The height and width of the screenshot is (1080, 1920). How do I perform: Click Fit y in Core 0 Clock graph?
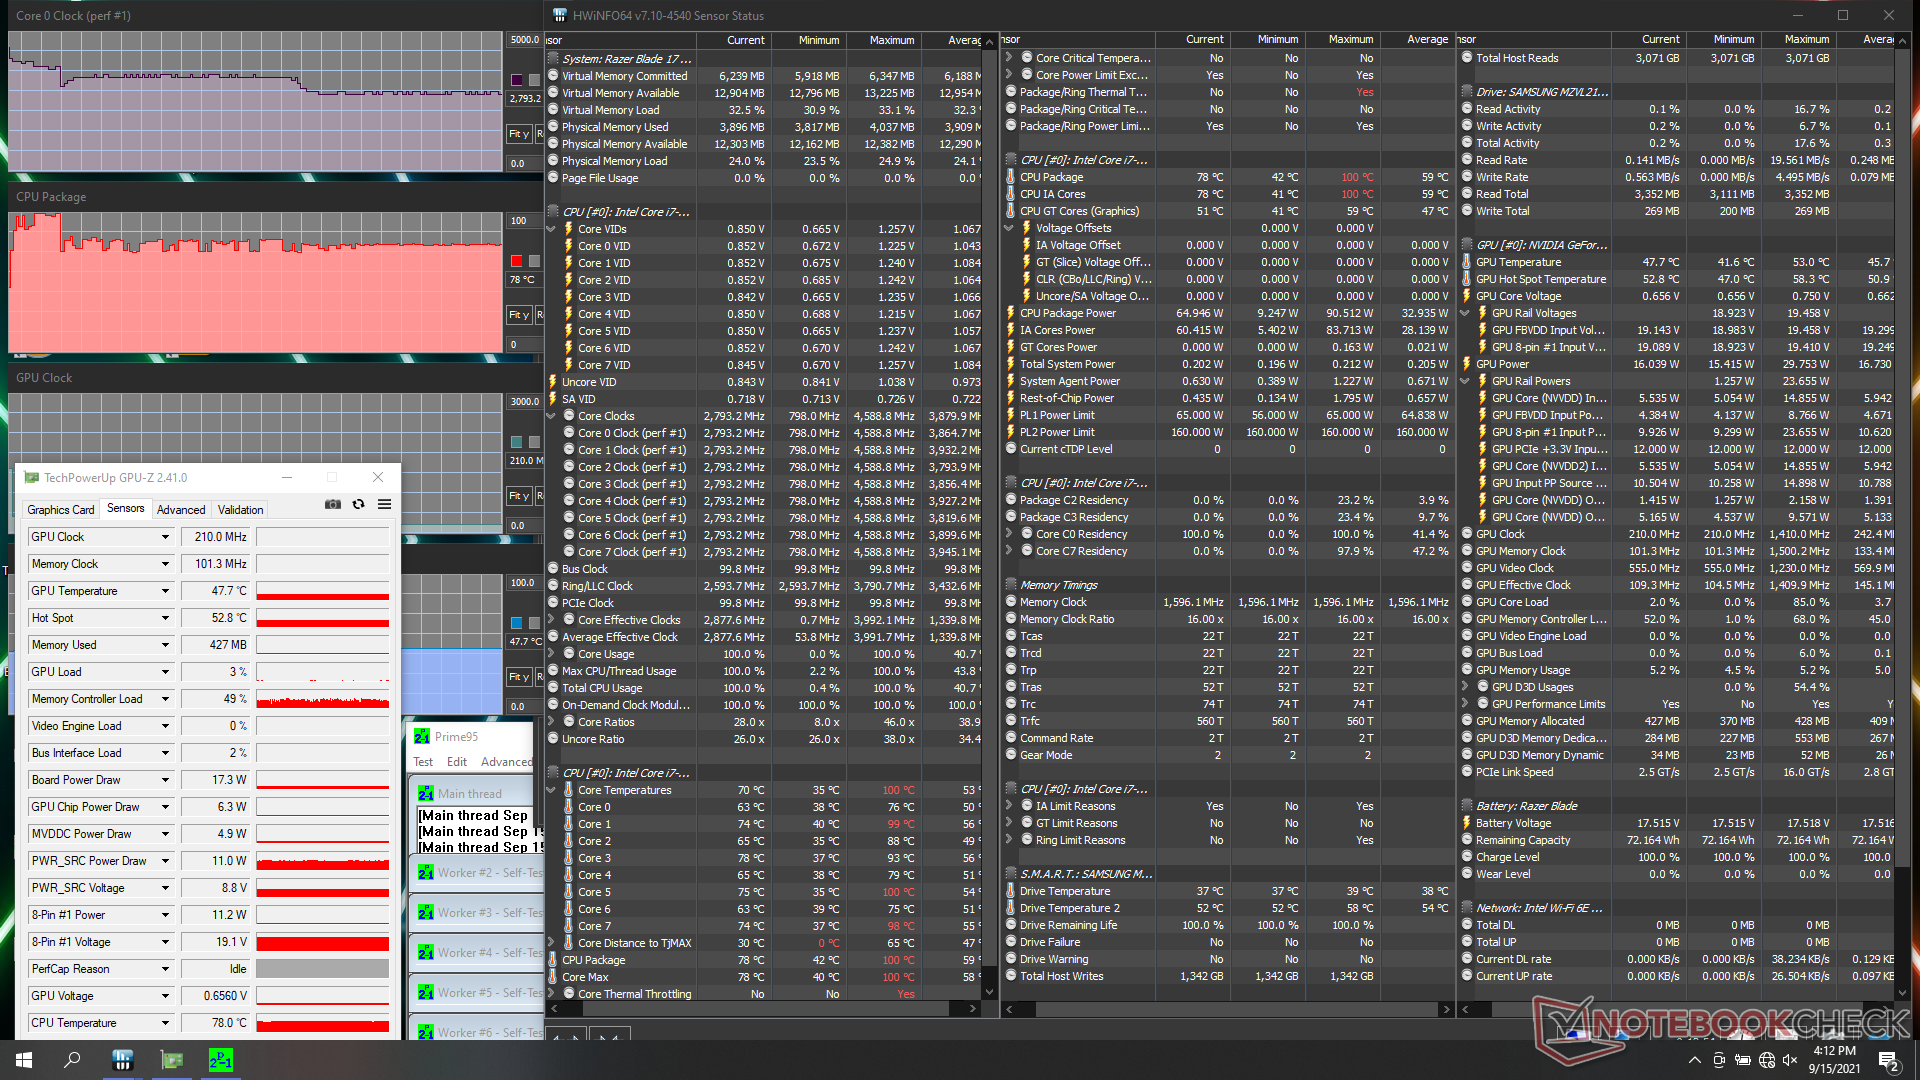point(519,133)
